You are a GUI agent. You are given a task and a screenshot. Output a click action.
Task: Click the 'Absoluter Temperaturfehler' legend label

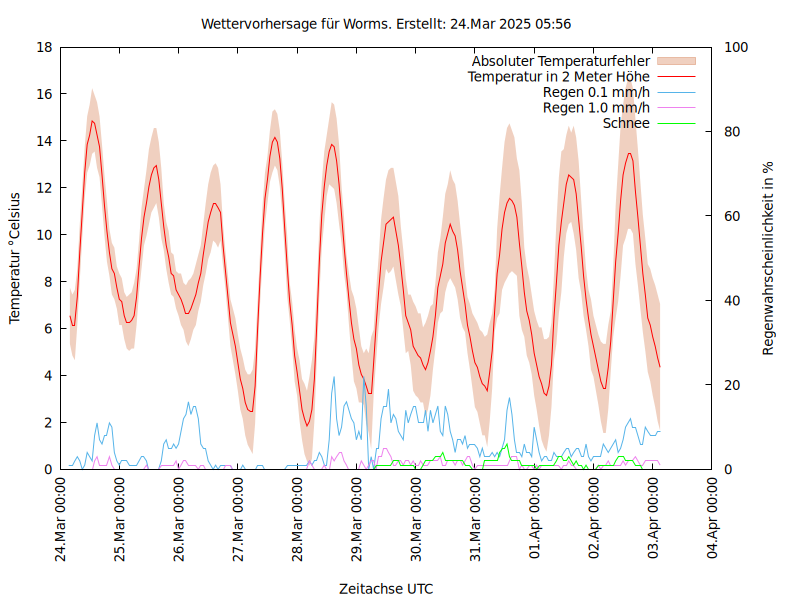pos(561,62)
